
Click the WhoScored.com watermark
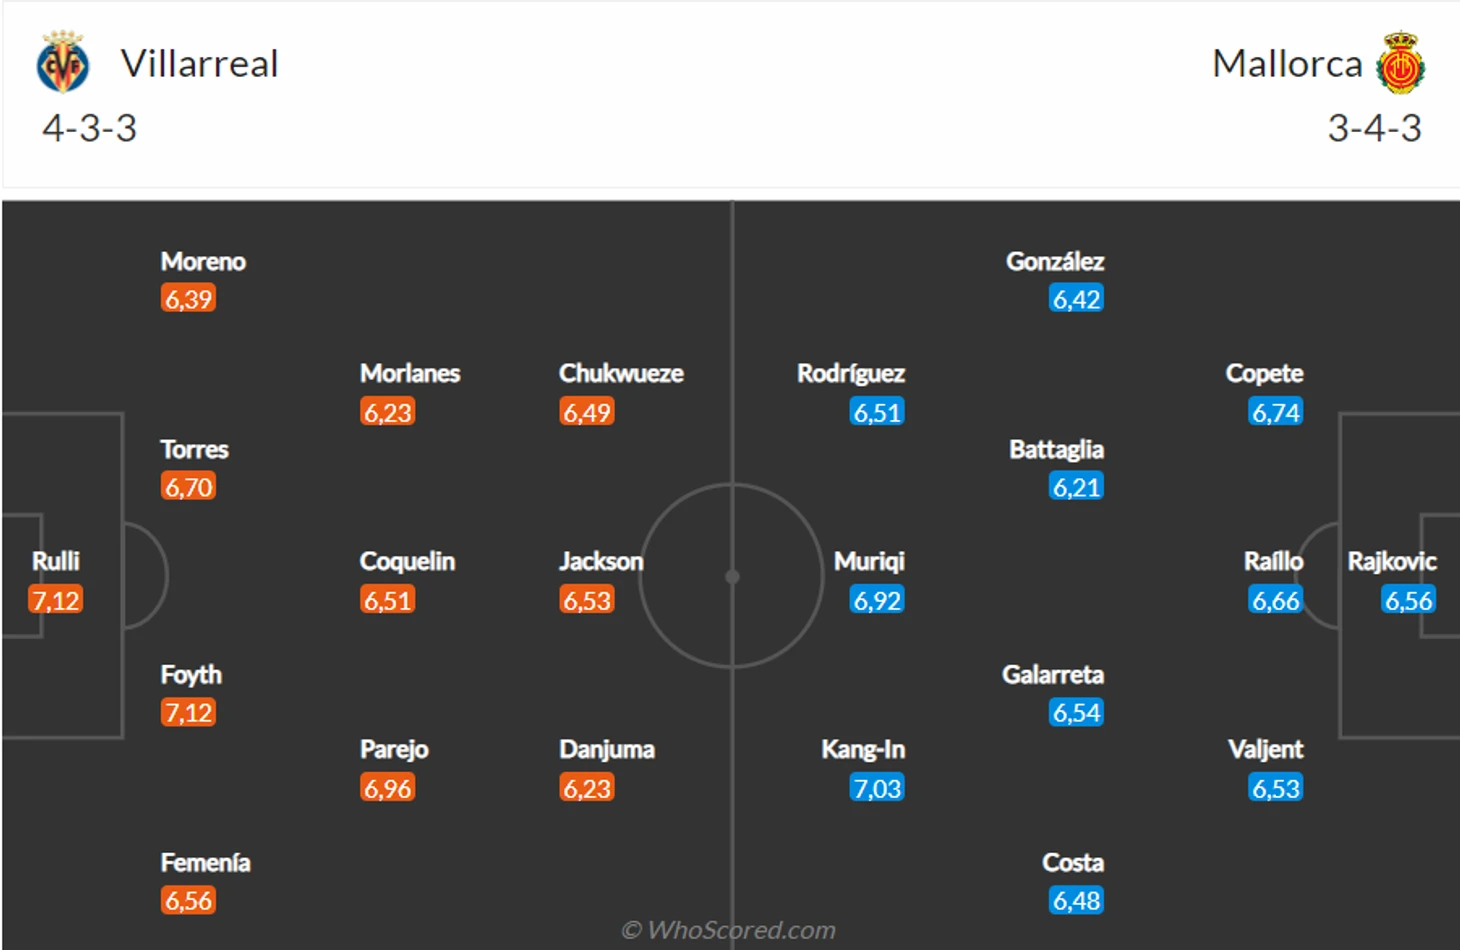728,930
